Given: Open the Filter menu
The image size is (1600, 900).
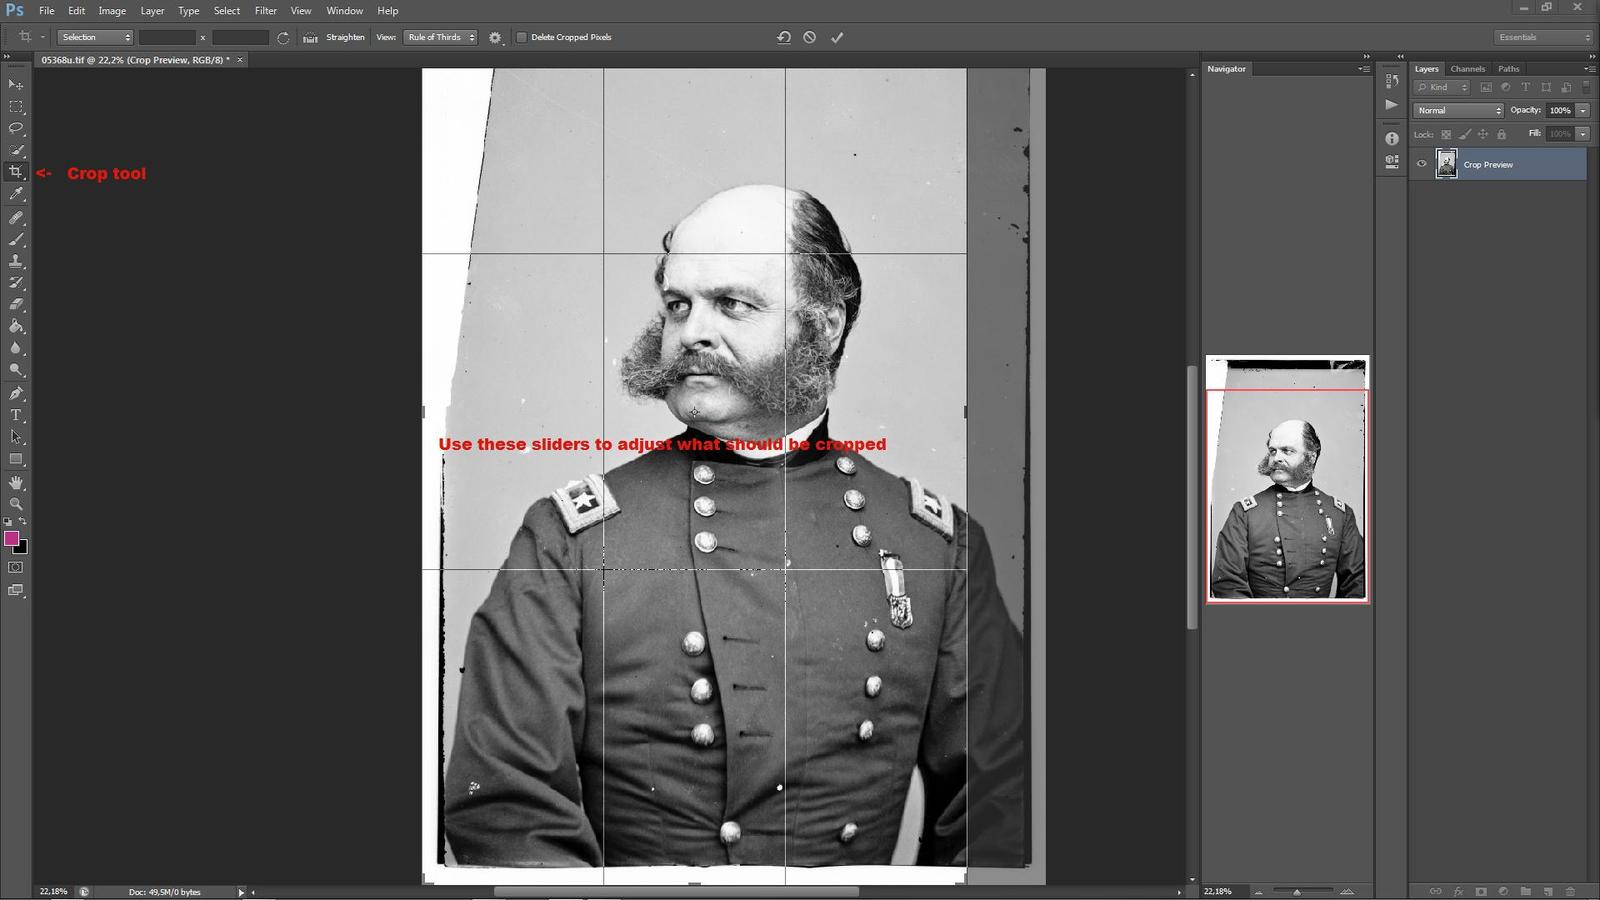Looking at the screenshot, I should (265, 11).
